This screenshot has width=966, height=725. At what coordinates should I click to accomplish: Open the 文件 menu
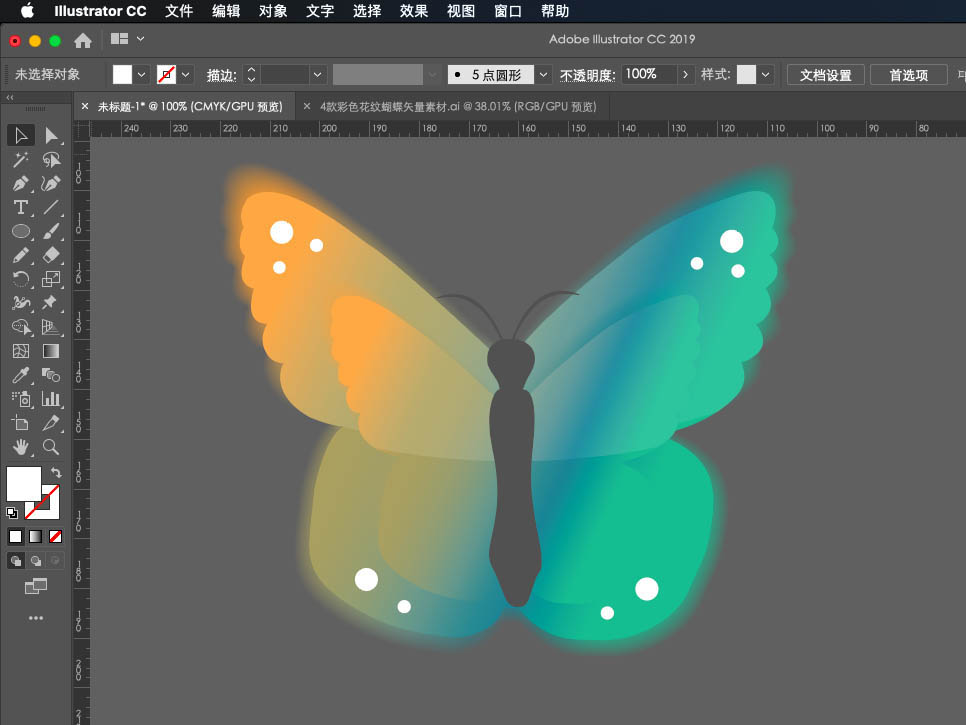179,11
